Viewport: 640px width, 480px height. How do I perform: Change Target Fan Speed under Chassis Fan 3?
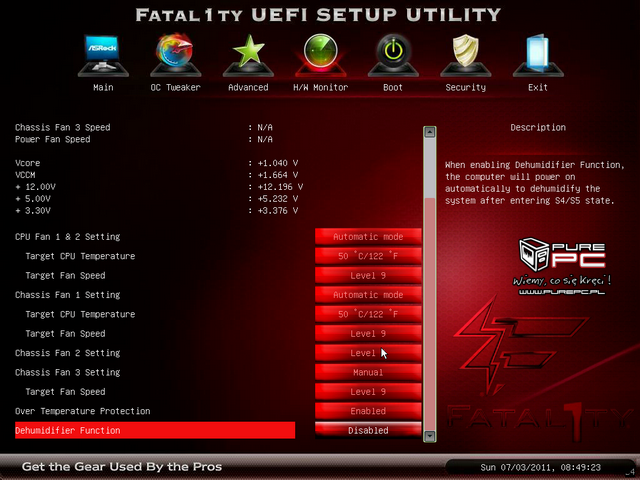point(368,392)
